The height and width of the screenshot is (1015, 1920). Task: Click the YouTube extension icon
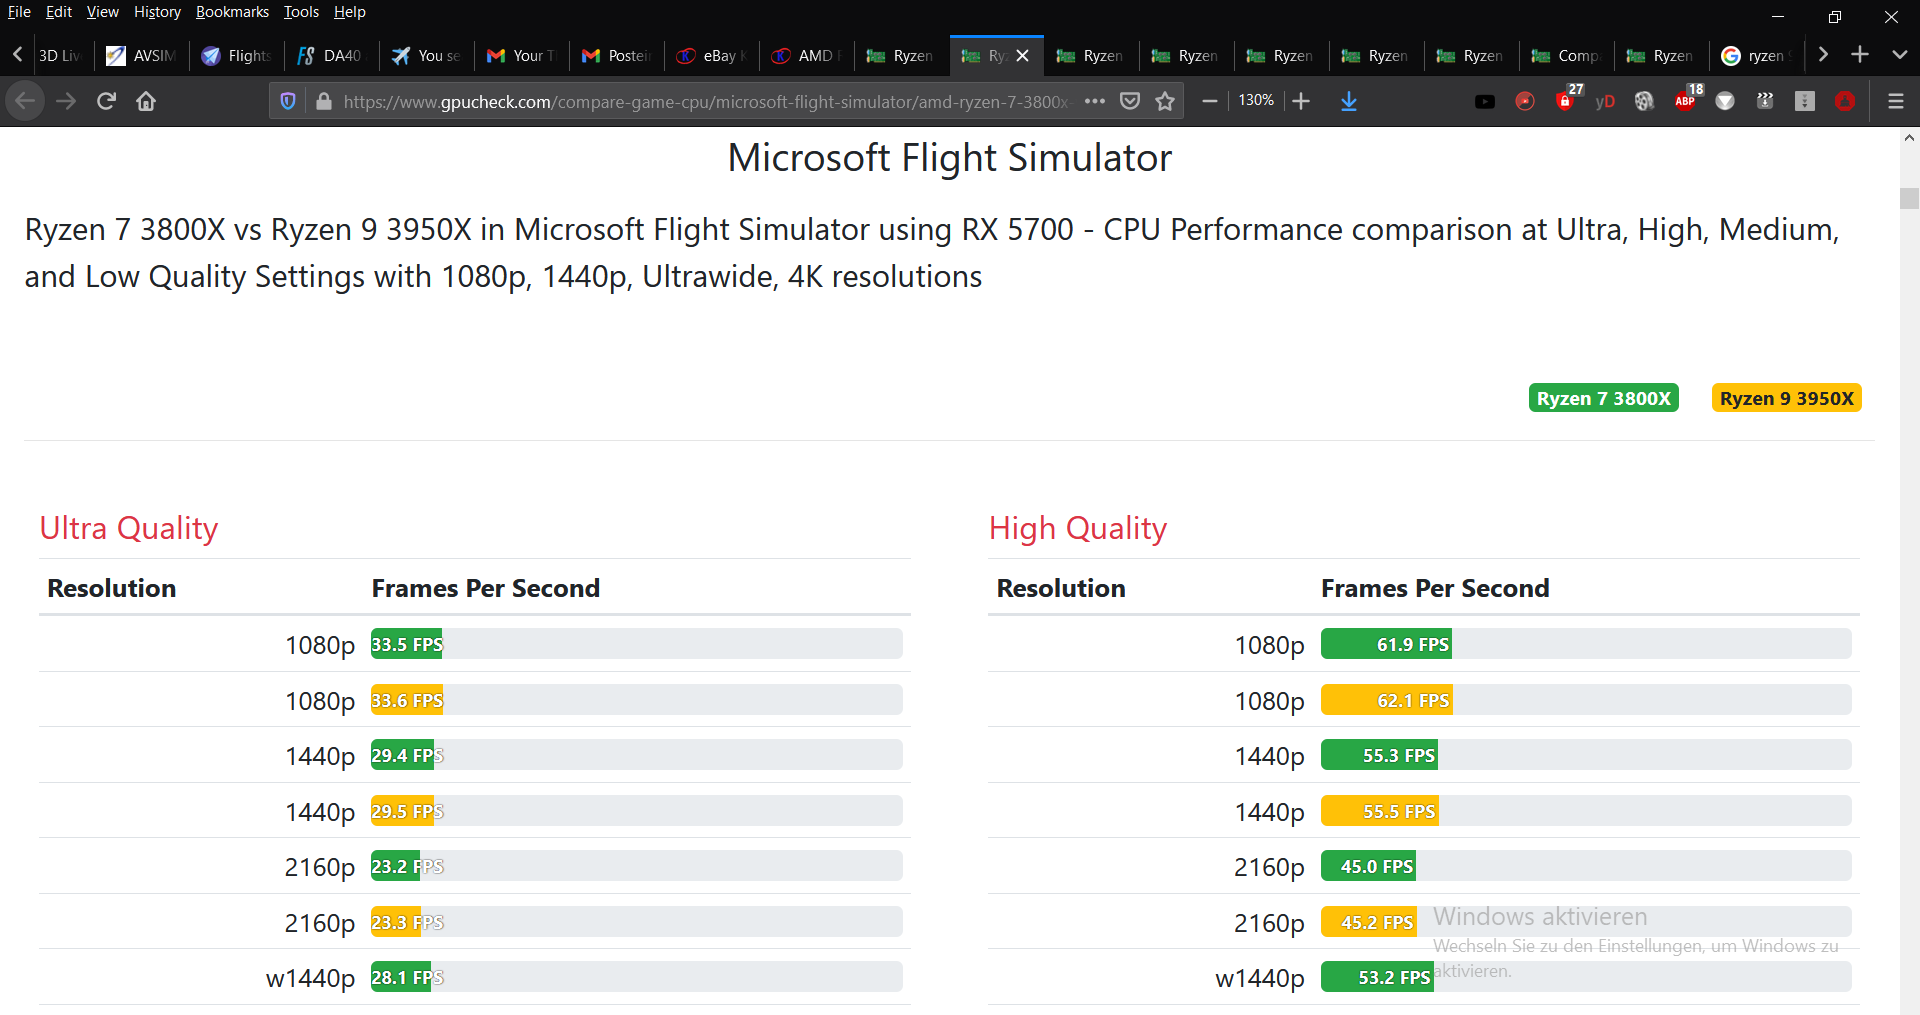1485,101
